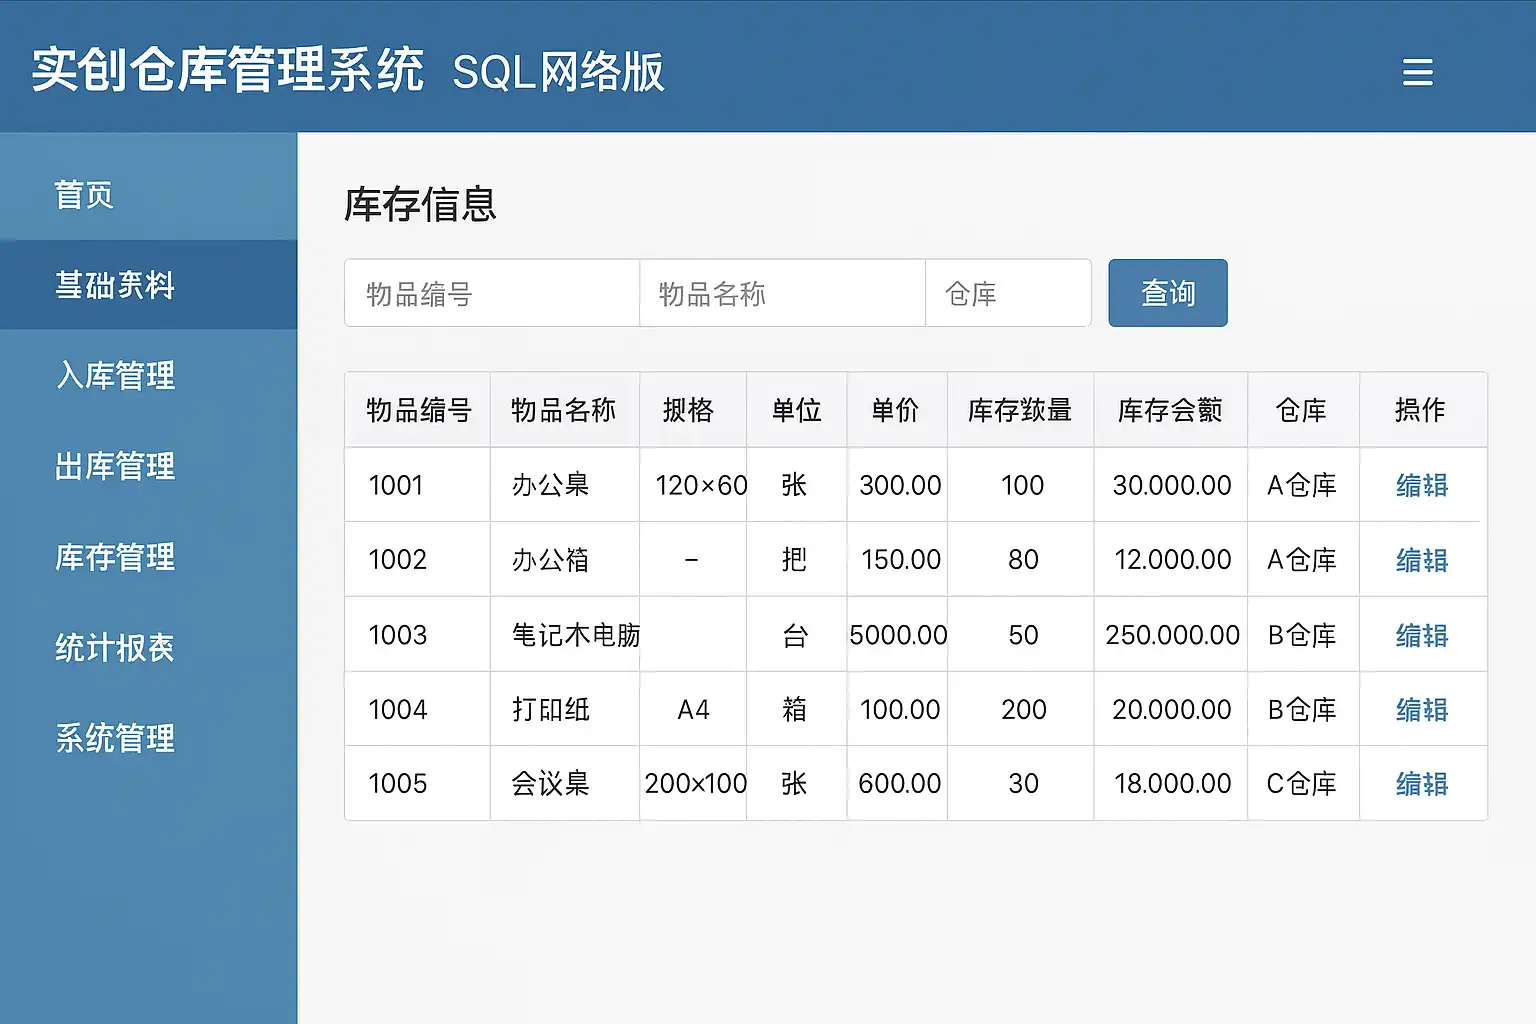Click the unit price 150.00
Screen dimensions: 1536x1024
pos(901,560)
